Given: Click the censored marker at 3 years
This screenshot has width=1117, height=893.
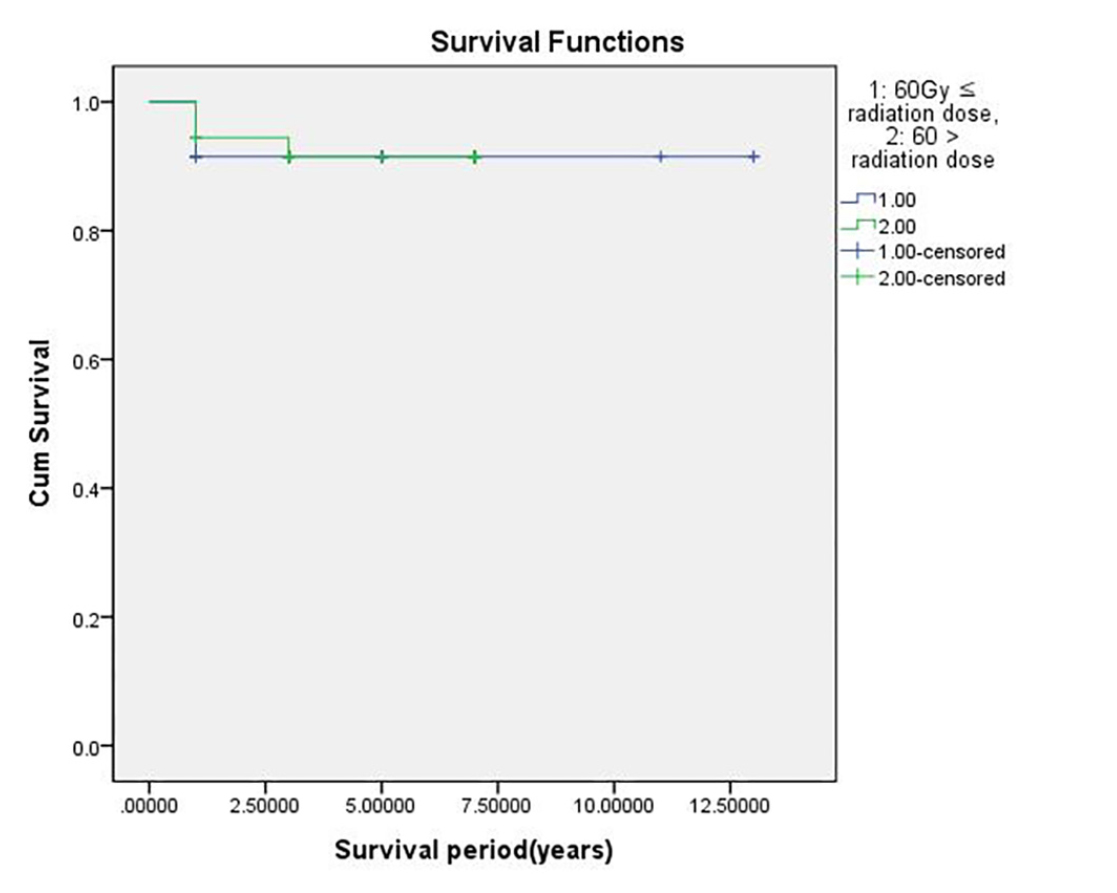Looking at the screenshot, I should (289, 157).
